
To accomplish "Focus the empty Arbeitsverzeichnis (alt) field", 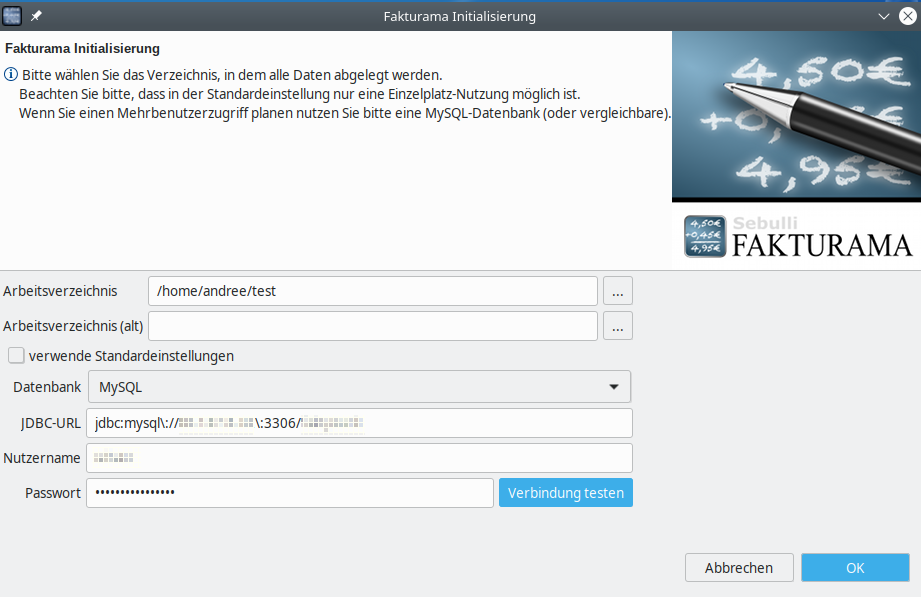I will (373, 326).
